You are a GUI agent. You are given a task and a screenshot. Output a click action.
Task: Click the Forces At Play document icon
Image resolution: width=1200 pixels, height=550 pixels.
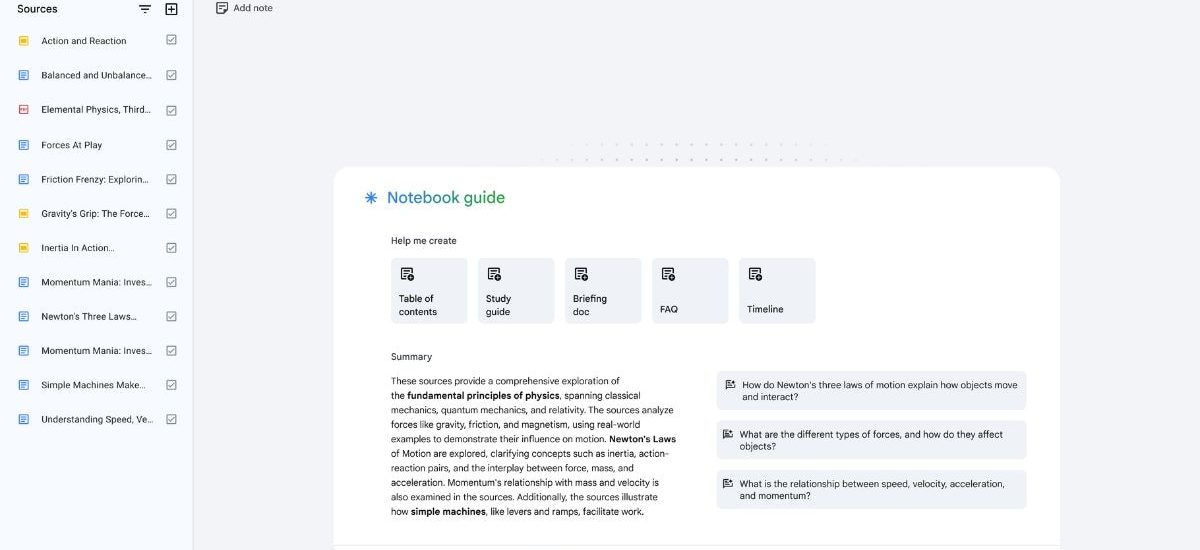pyautogui.click(x=23, y=145)
